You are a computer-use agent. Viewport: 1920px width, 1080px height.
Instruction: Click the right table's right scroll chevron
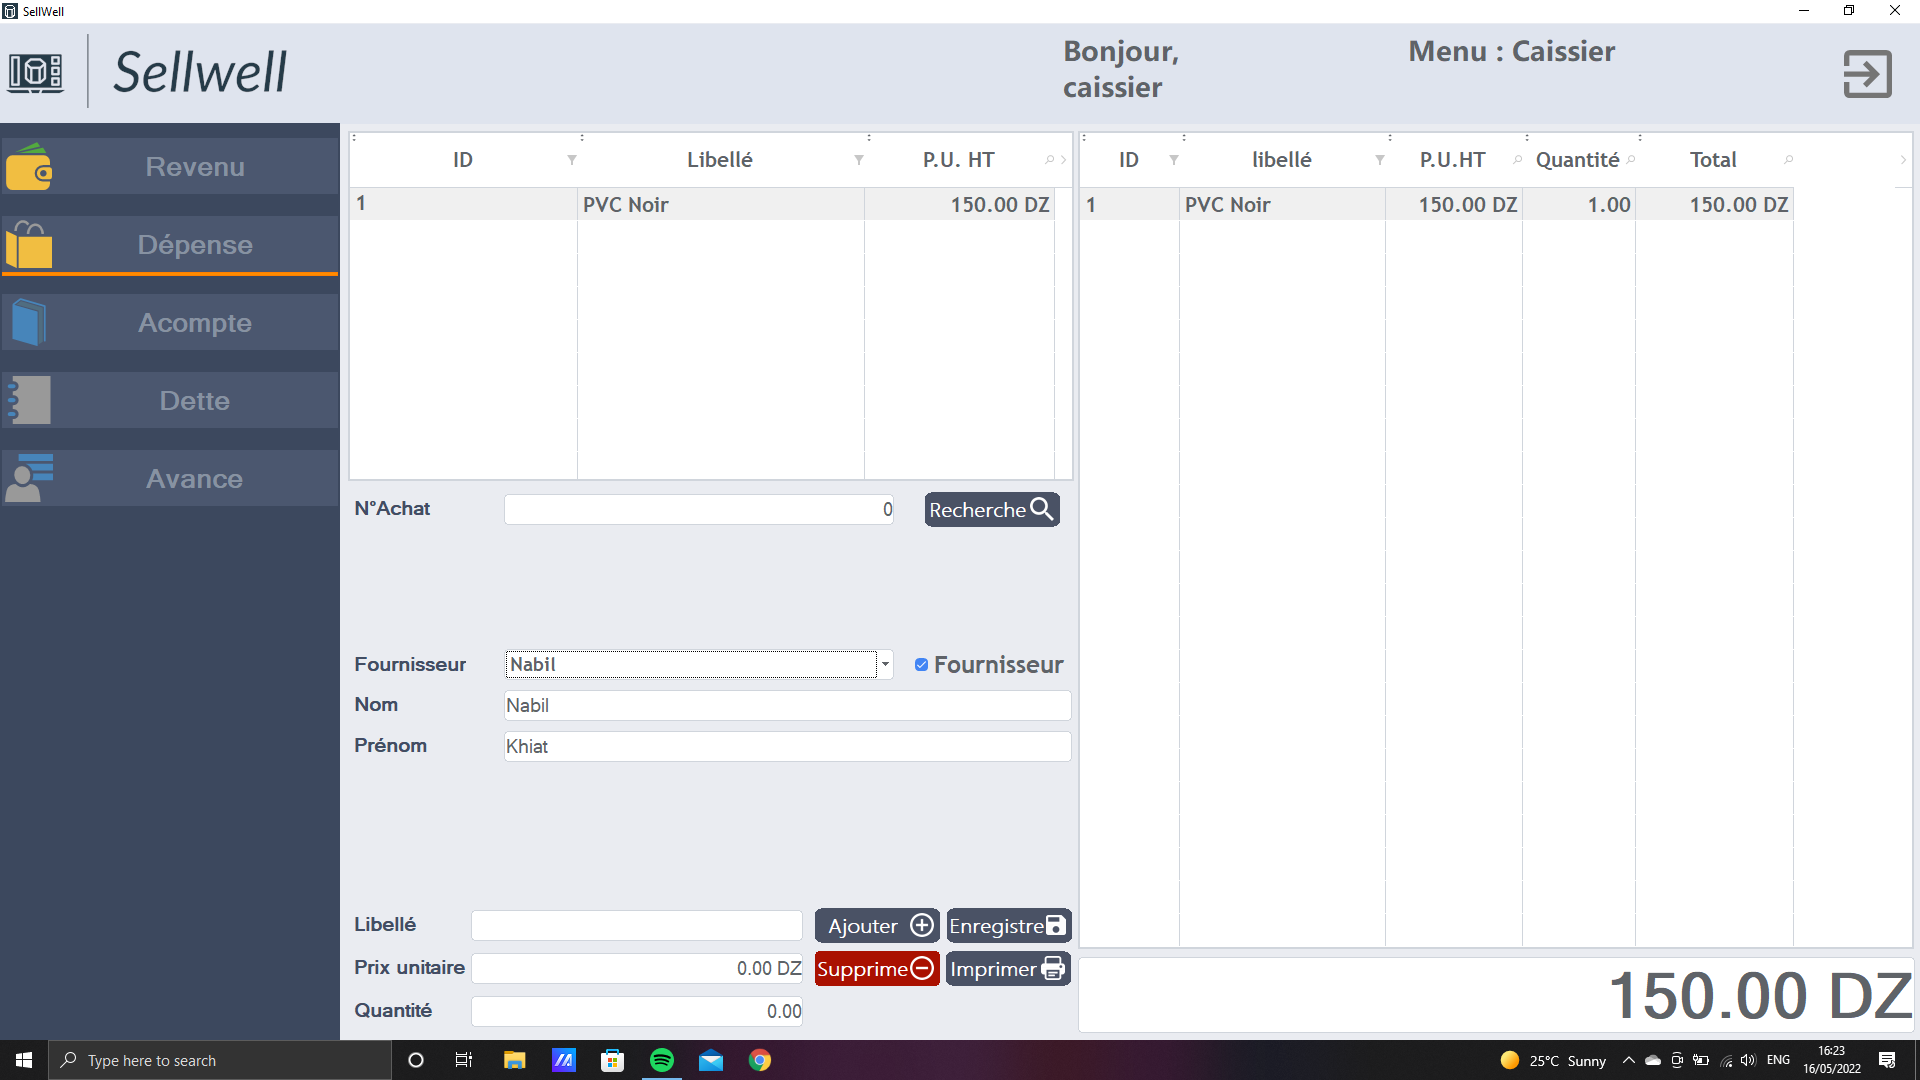click(x=1902, y=160)
